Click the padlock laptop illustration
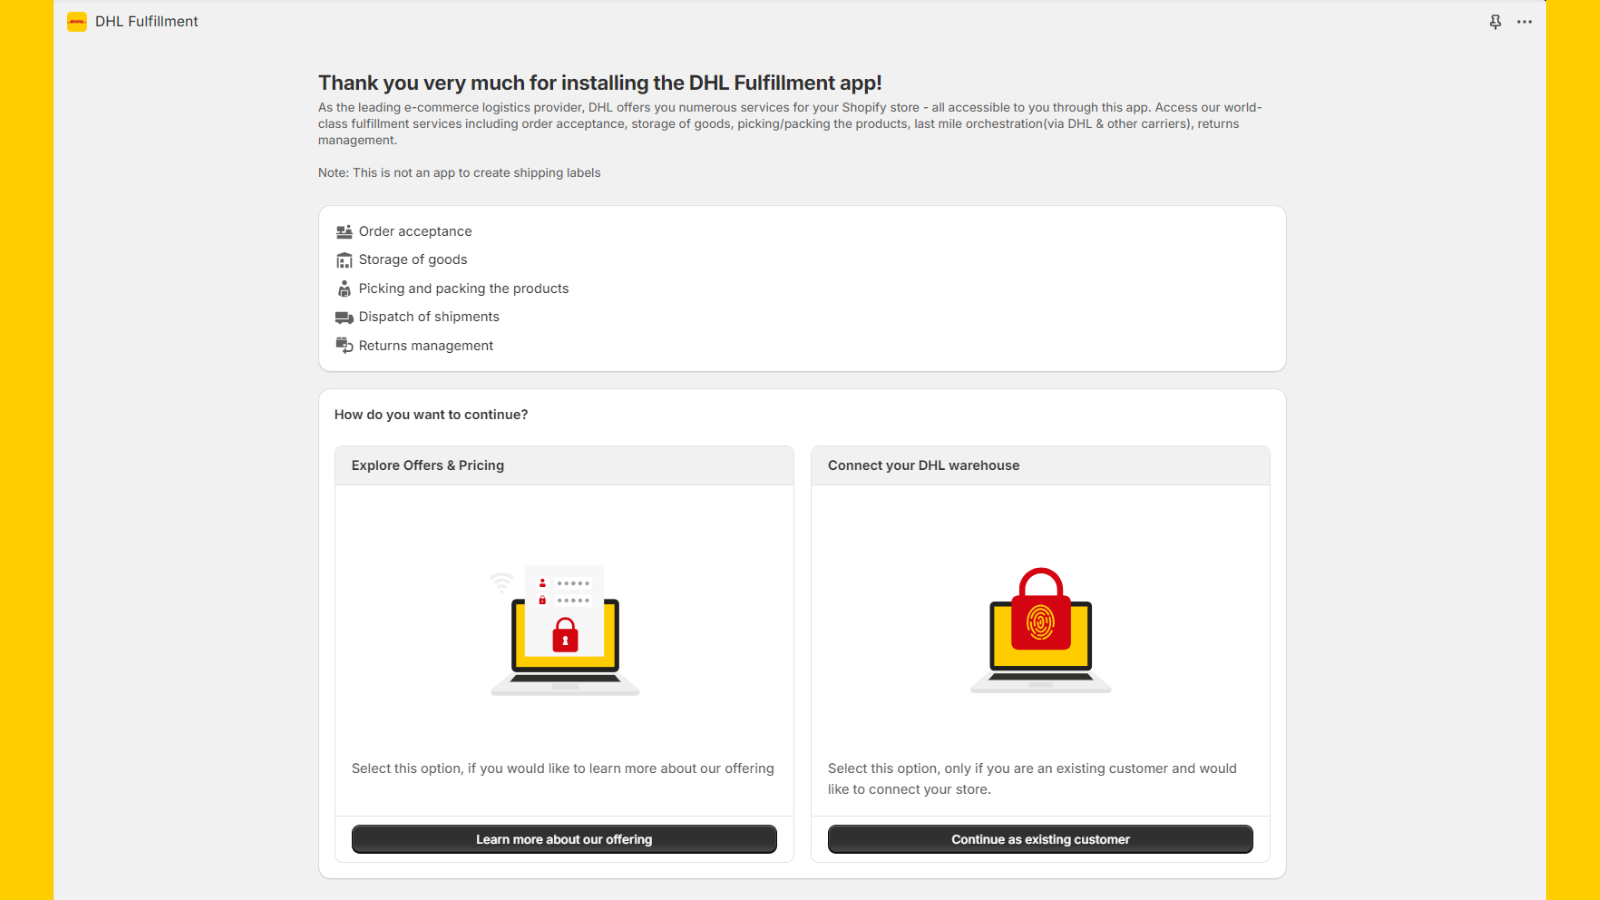The width and height of the screenshot is (1600, 900). point(564,630)
